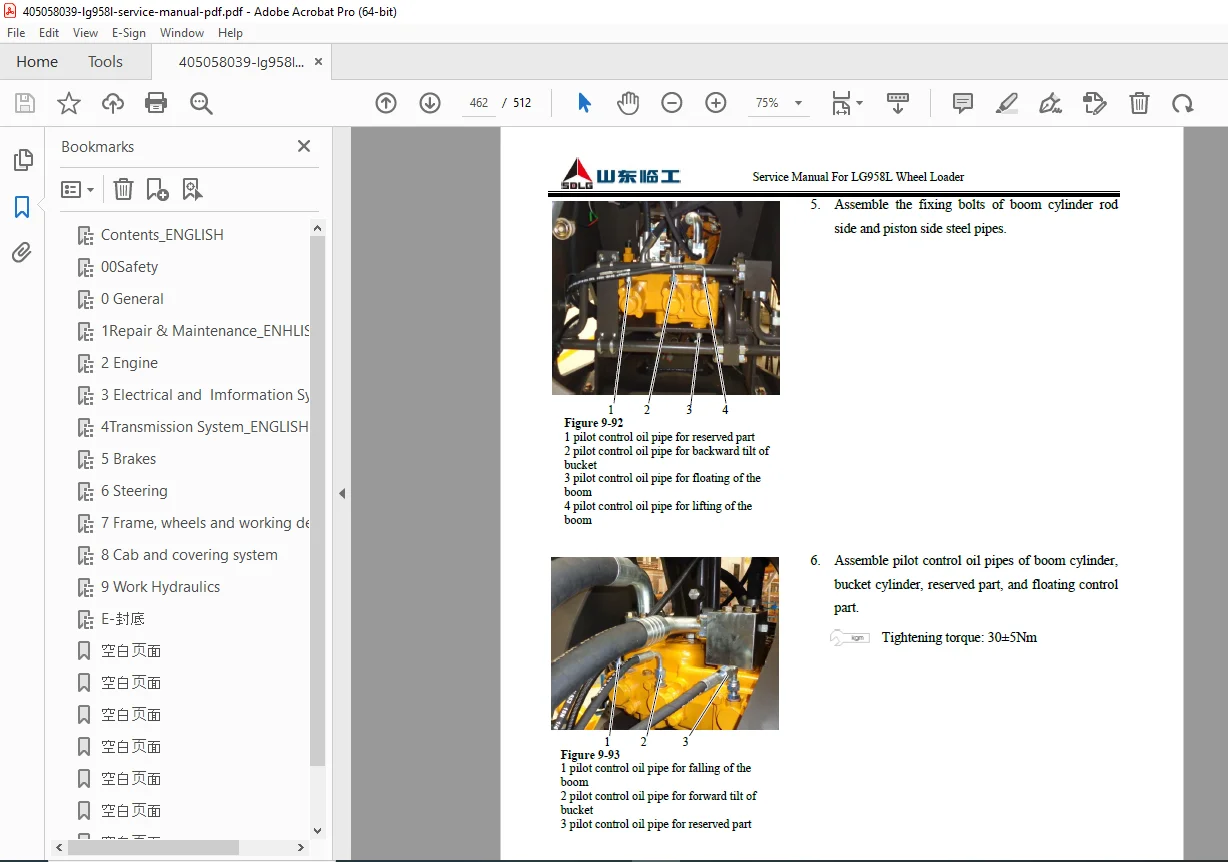The height and width of the screenshot is (862, 1228).
Task: Click the page number input field
Action: coord(479,103)
